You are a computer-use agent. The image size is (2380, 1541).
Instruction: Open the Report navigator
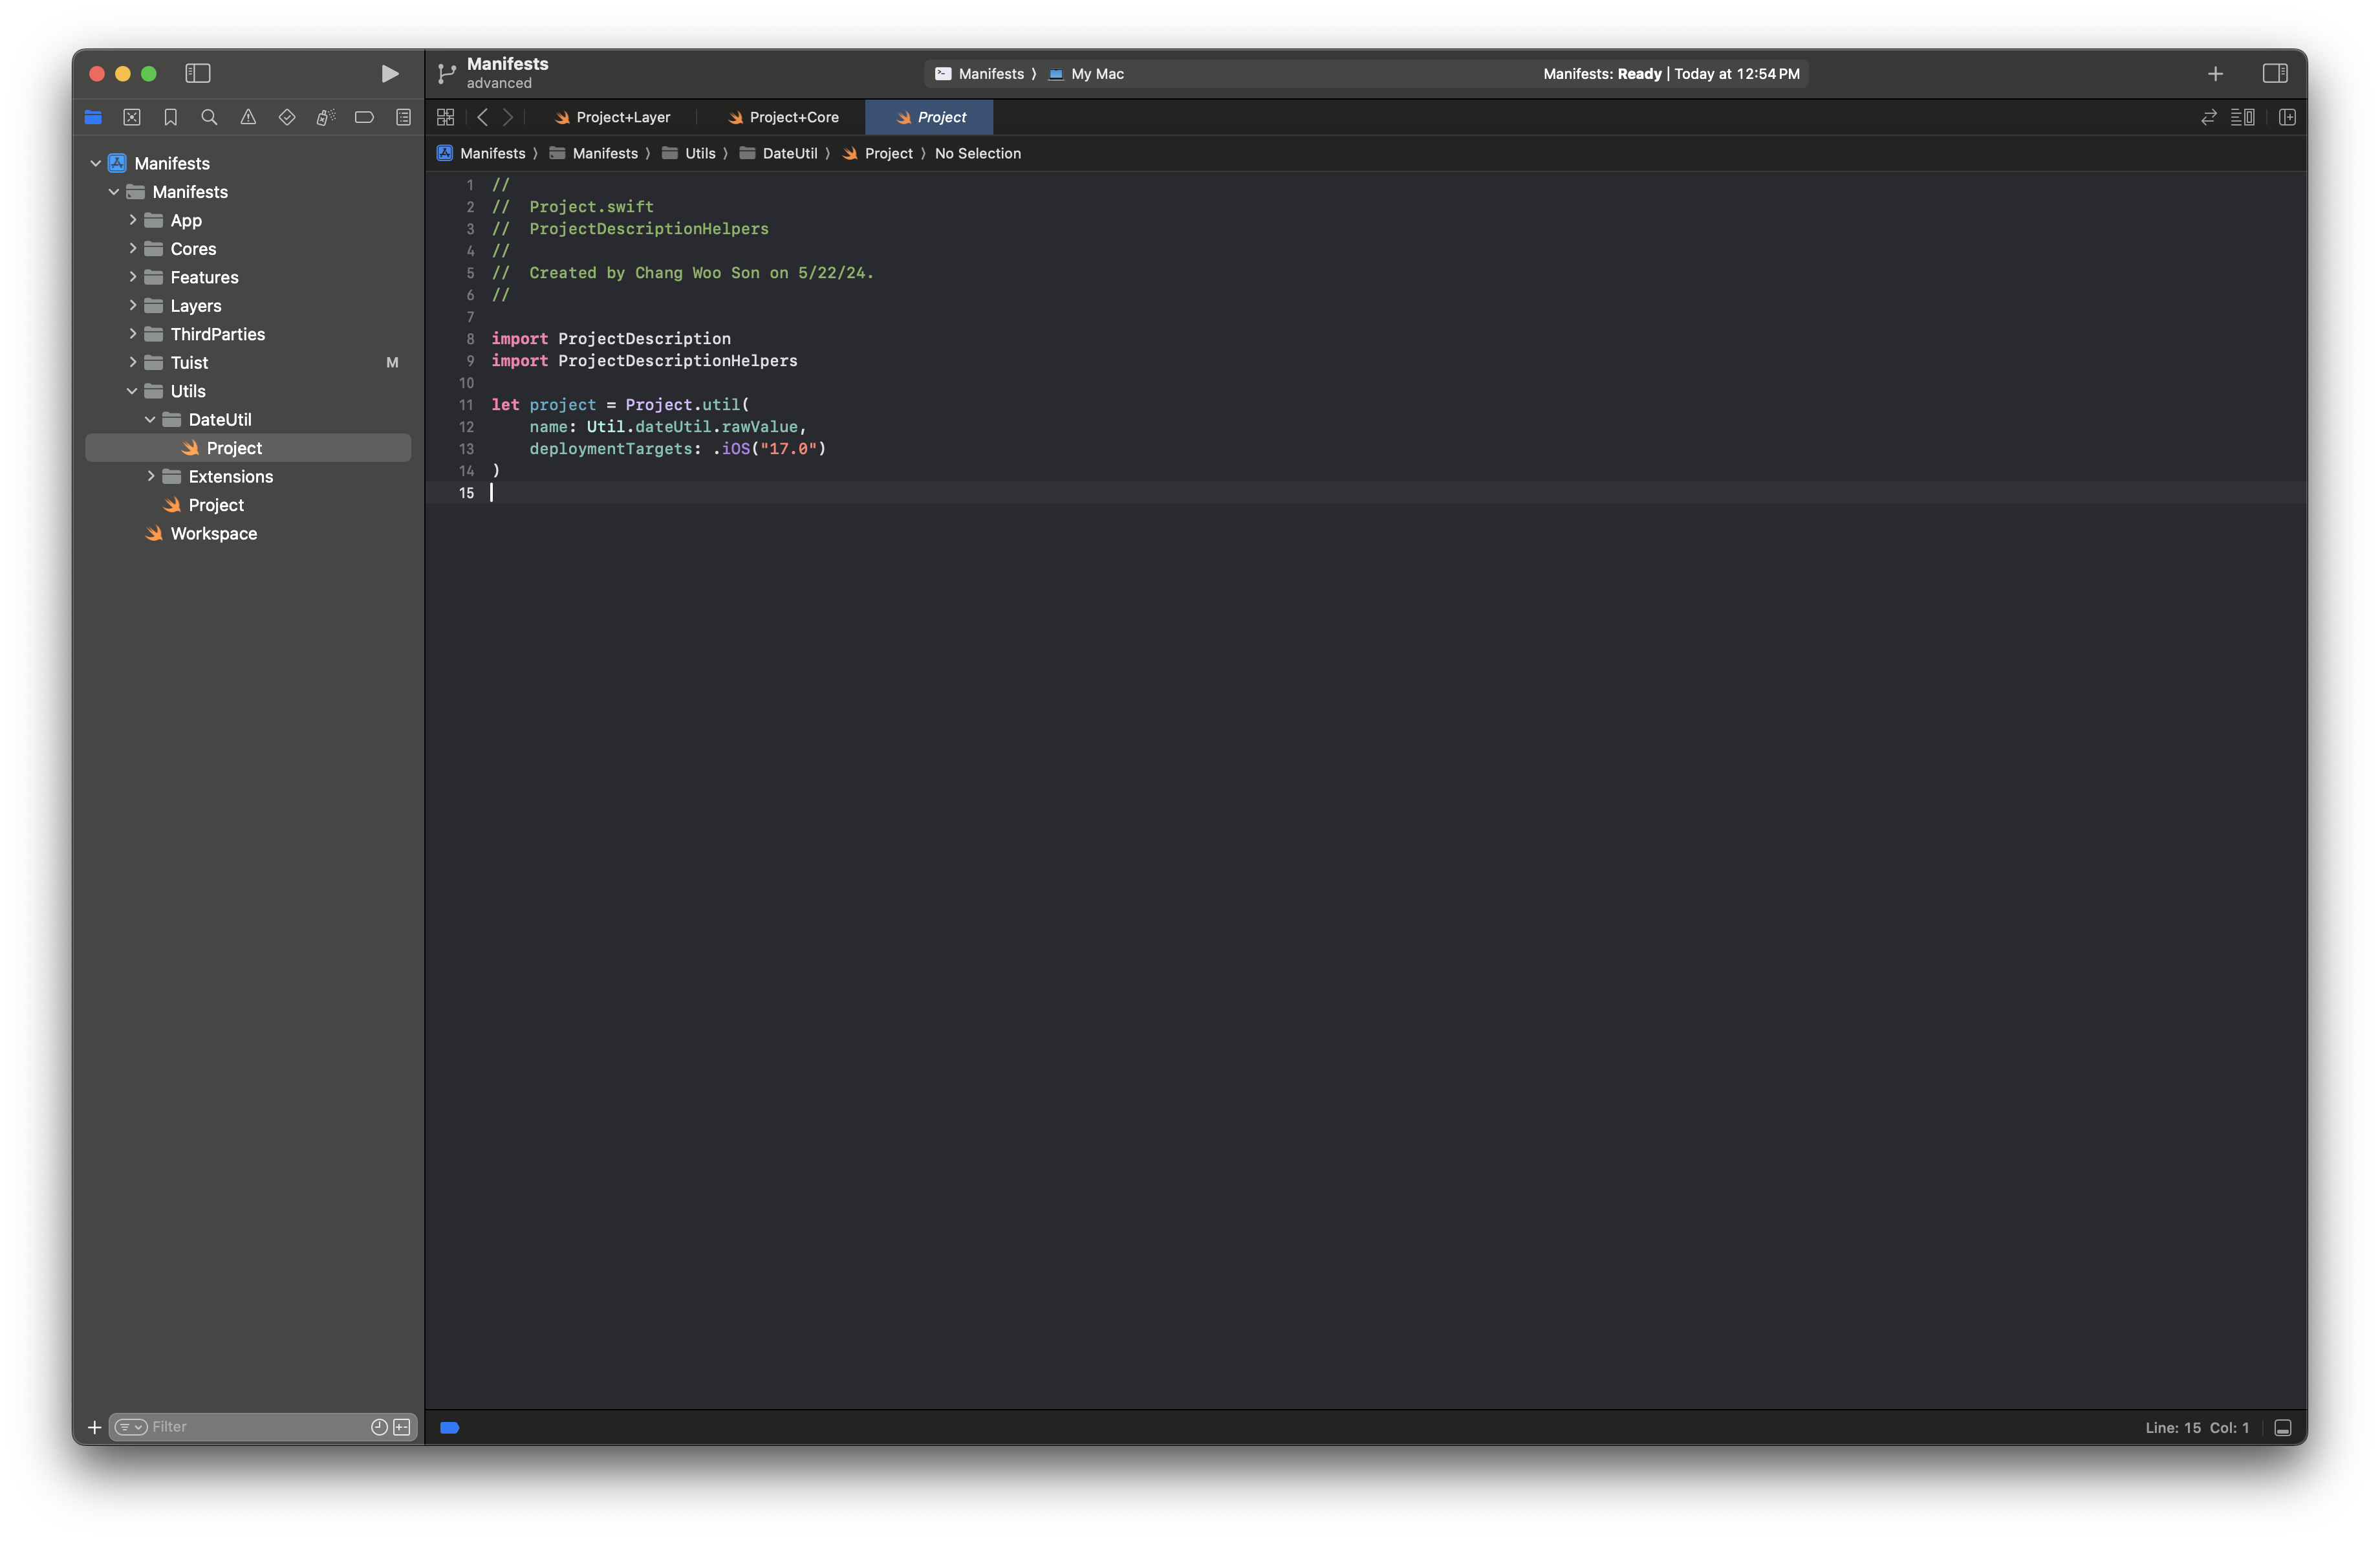coord(403,117)
